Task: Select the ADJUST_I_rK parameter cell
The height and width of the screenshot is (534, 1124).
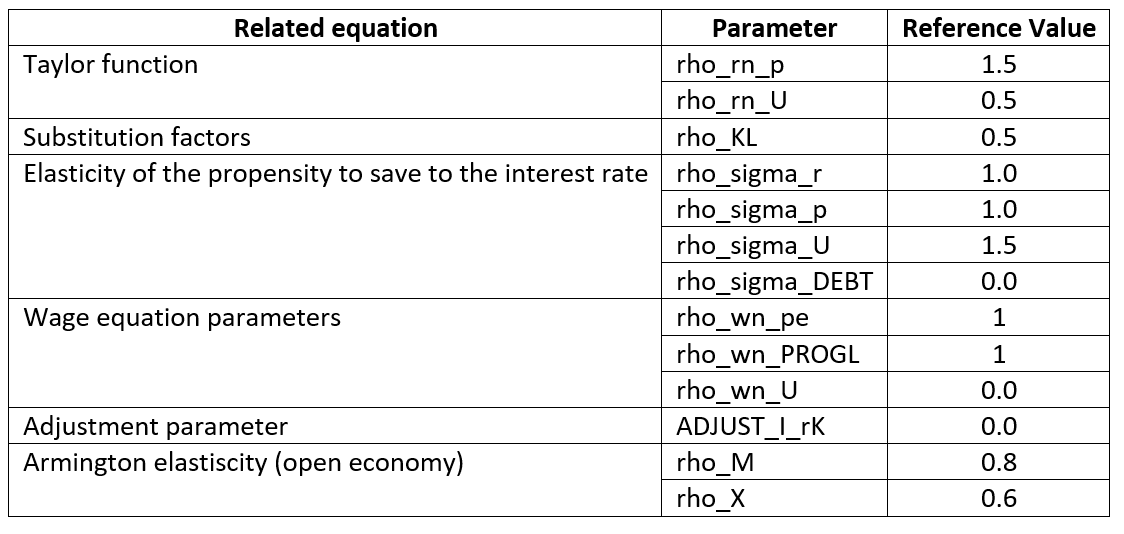Action: coord(774,426)
